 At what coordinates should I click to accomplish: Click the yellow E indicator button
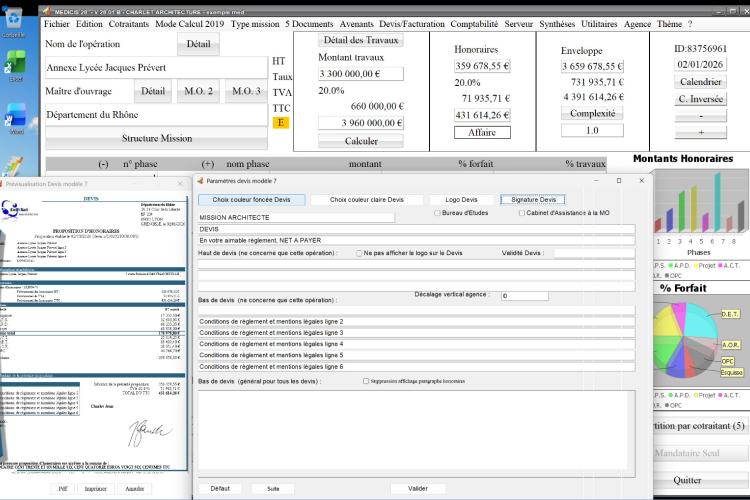point(280,122)
